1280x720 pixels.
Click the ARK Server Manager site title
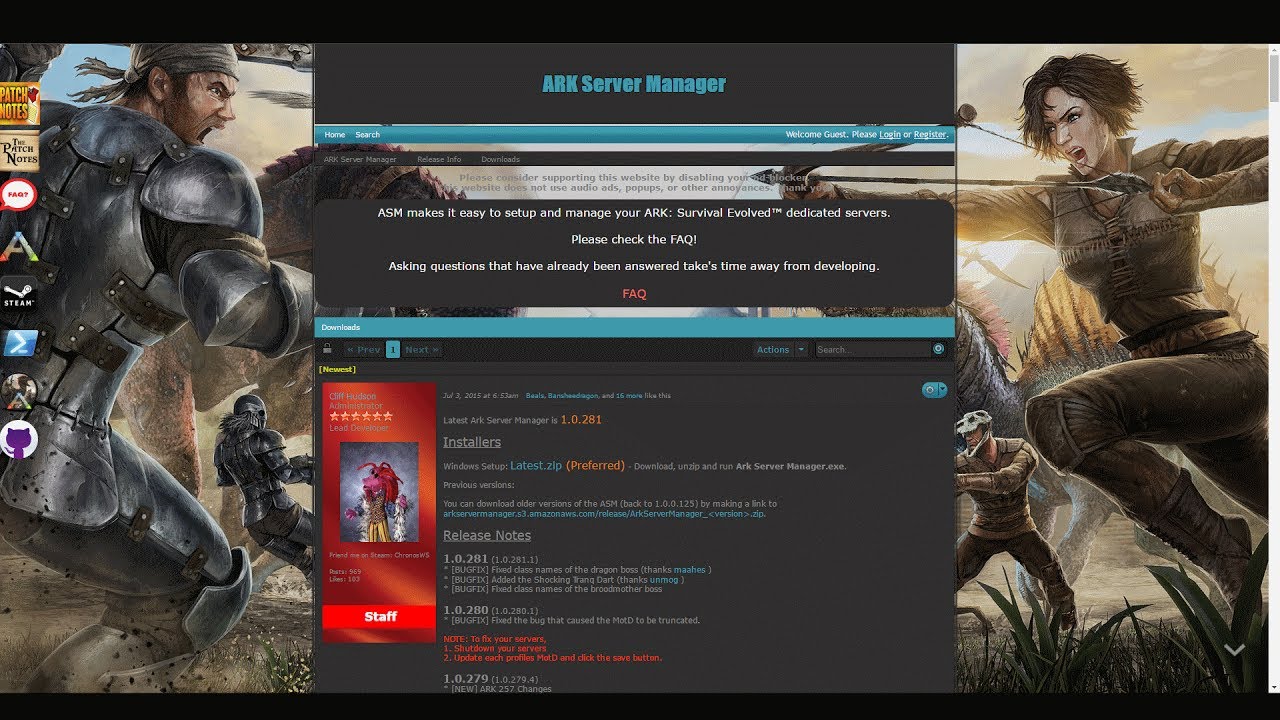(634, 84)
